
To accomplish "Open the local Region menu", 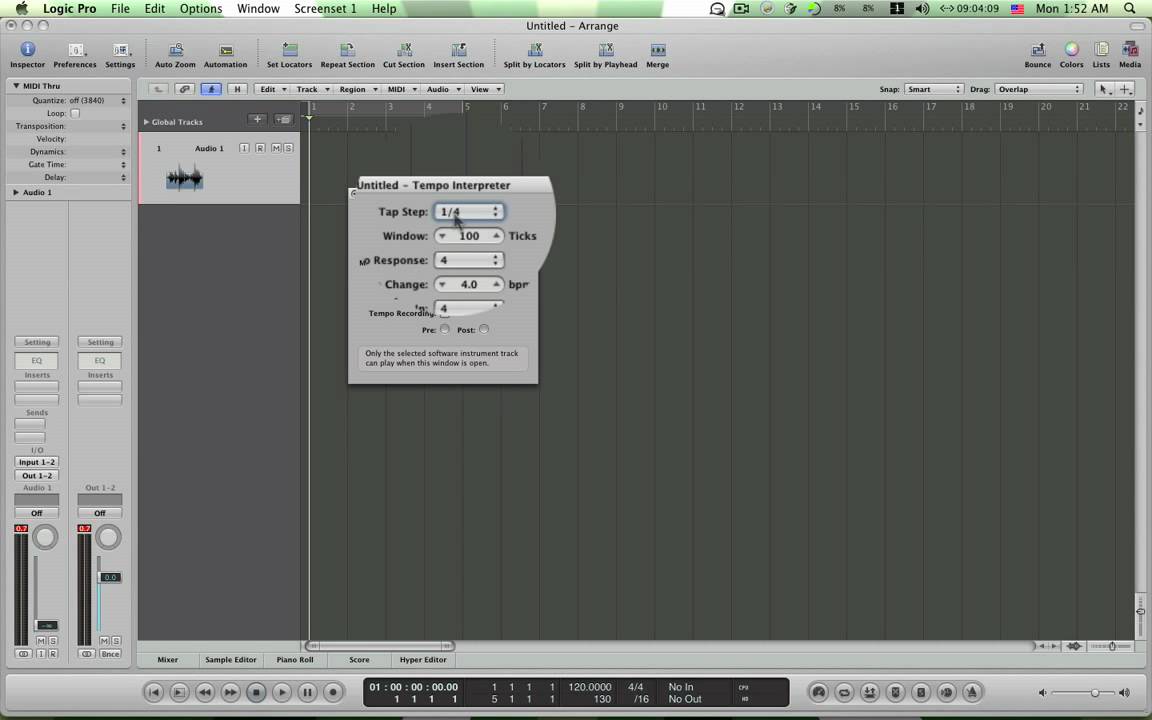I will click(358, 89).
